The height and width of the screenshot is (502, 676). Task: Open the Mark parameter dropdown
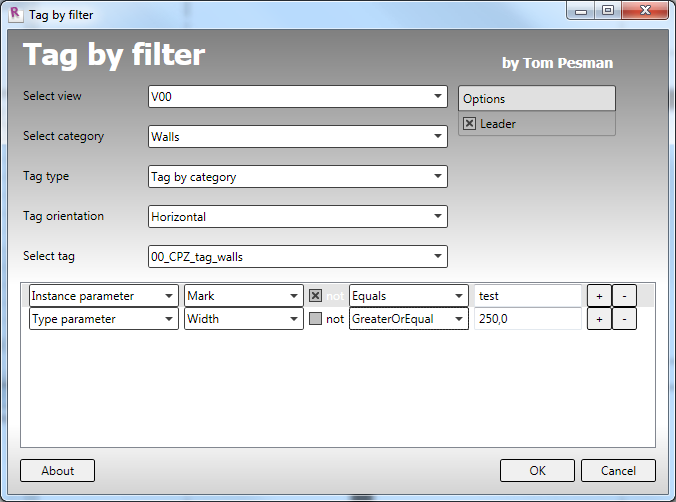[x=244, y=296]
